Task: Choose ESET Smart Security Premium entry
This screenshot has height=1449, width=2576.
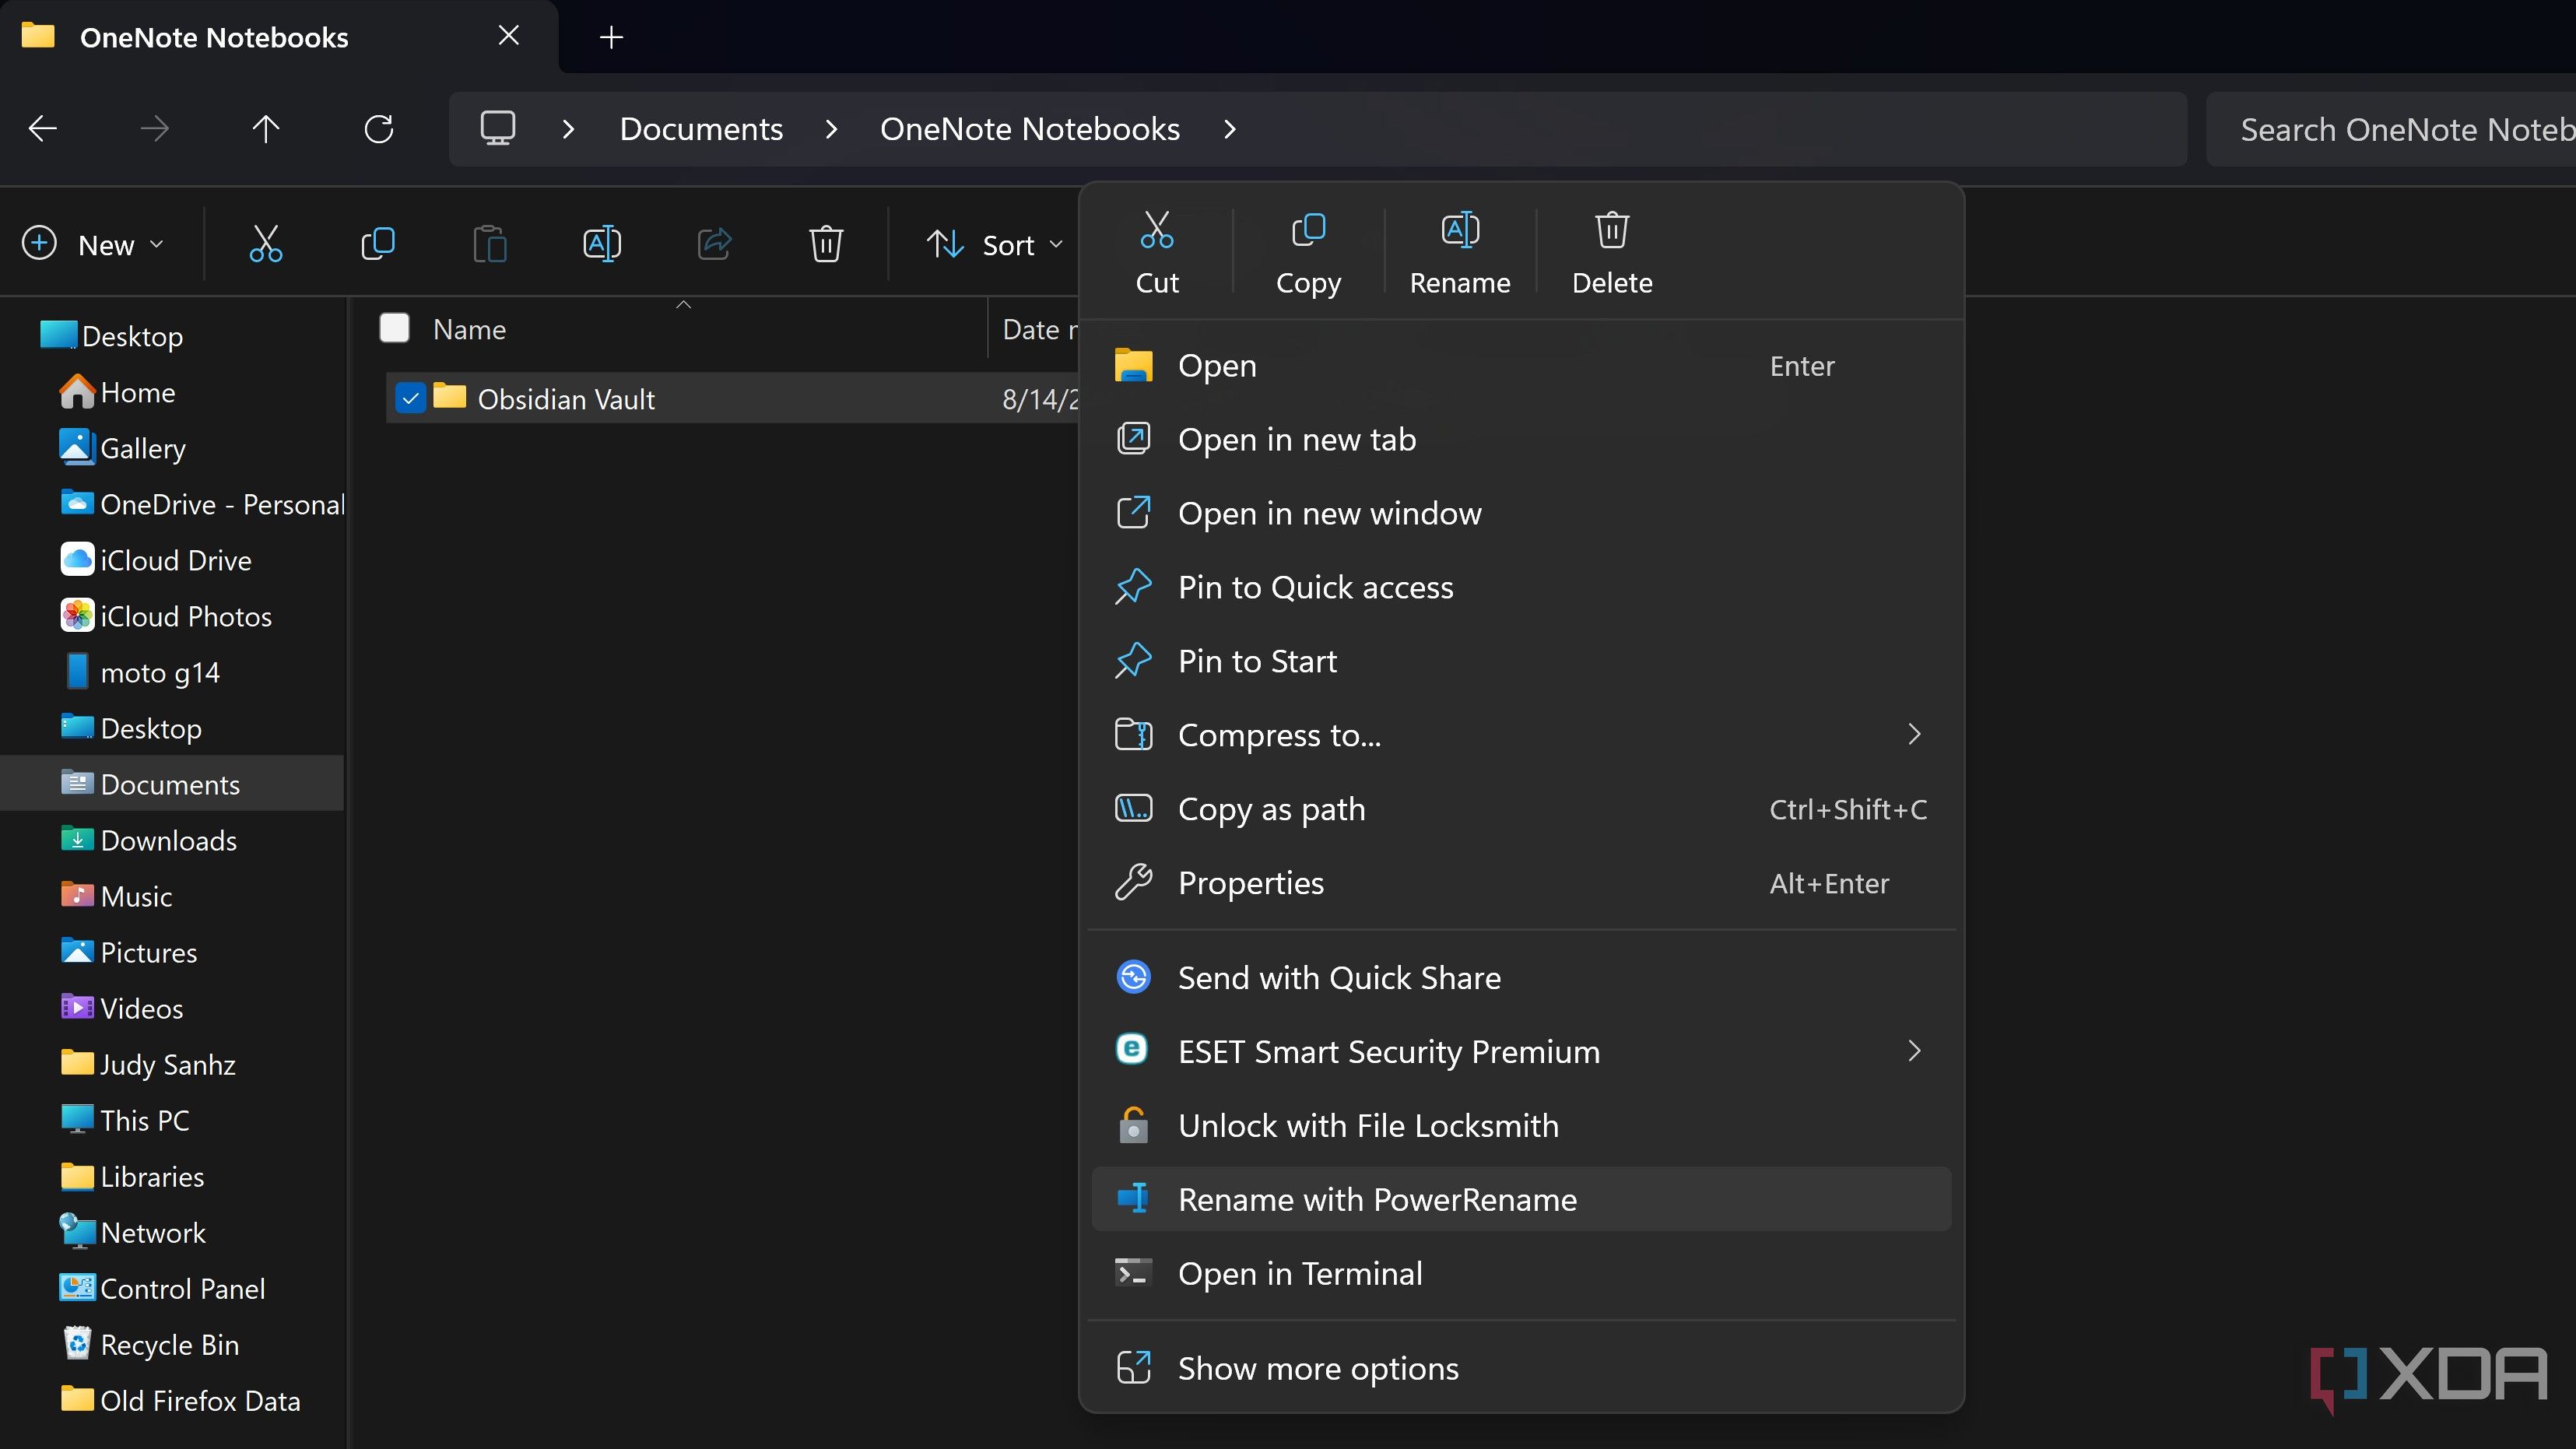Action: pyautogui.click(x=1521, y=1051)
